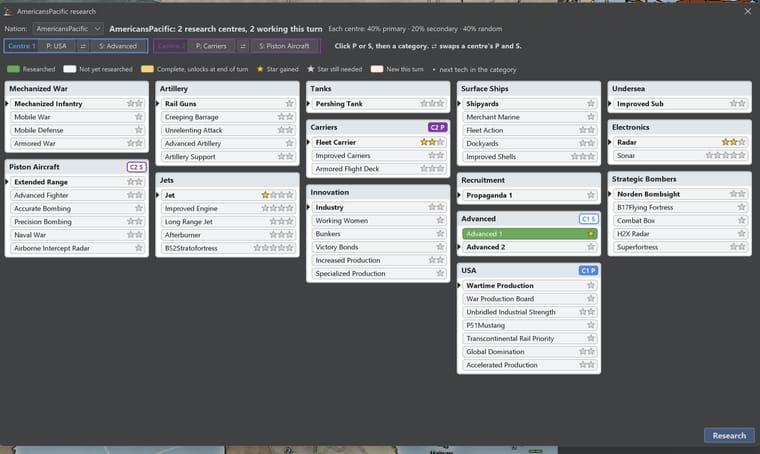Click Centre 1 secondary button S: Advanced
This screenshot has height=454, width=760.
(118, 46)
